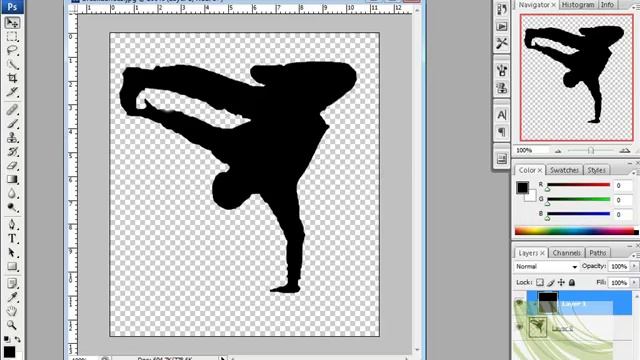Viewport: 640px width, 360px height.
Task: Open the Paragraph panel icon
Action: coord(502,132)
